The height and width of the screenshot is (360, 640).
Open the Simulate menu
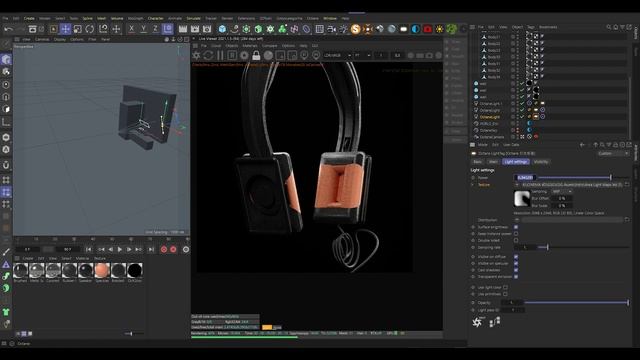[193, 18]
